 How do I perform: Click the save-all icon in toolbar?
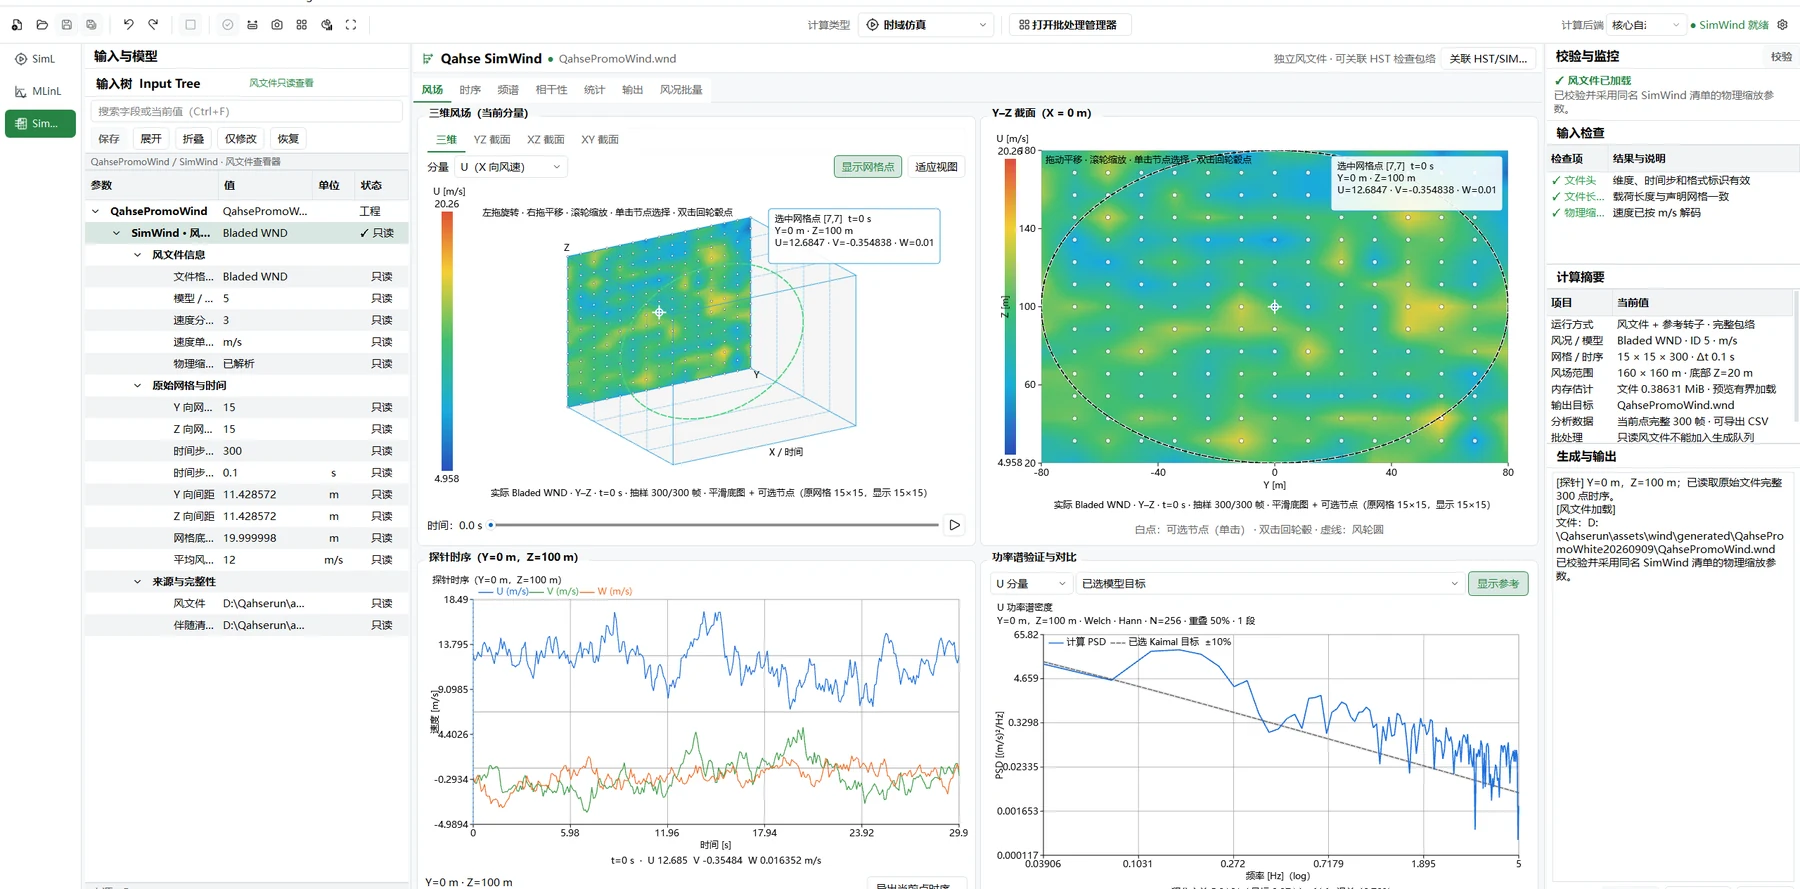(91, 25)
